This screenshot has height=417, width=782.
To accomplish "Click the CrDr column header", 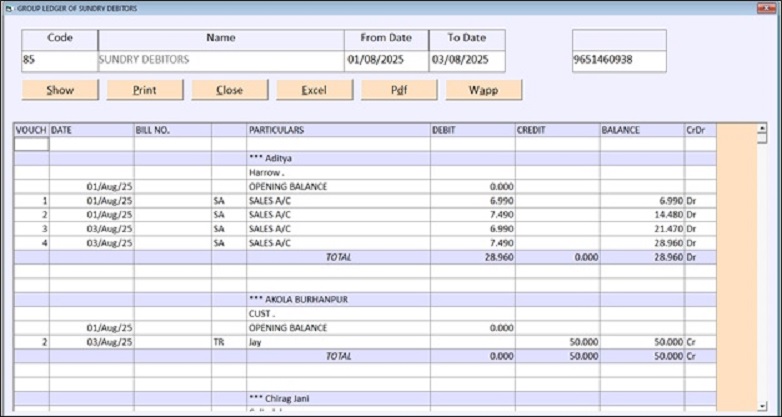I will (x=701, y=130).
